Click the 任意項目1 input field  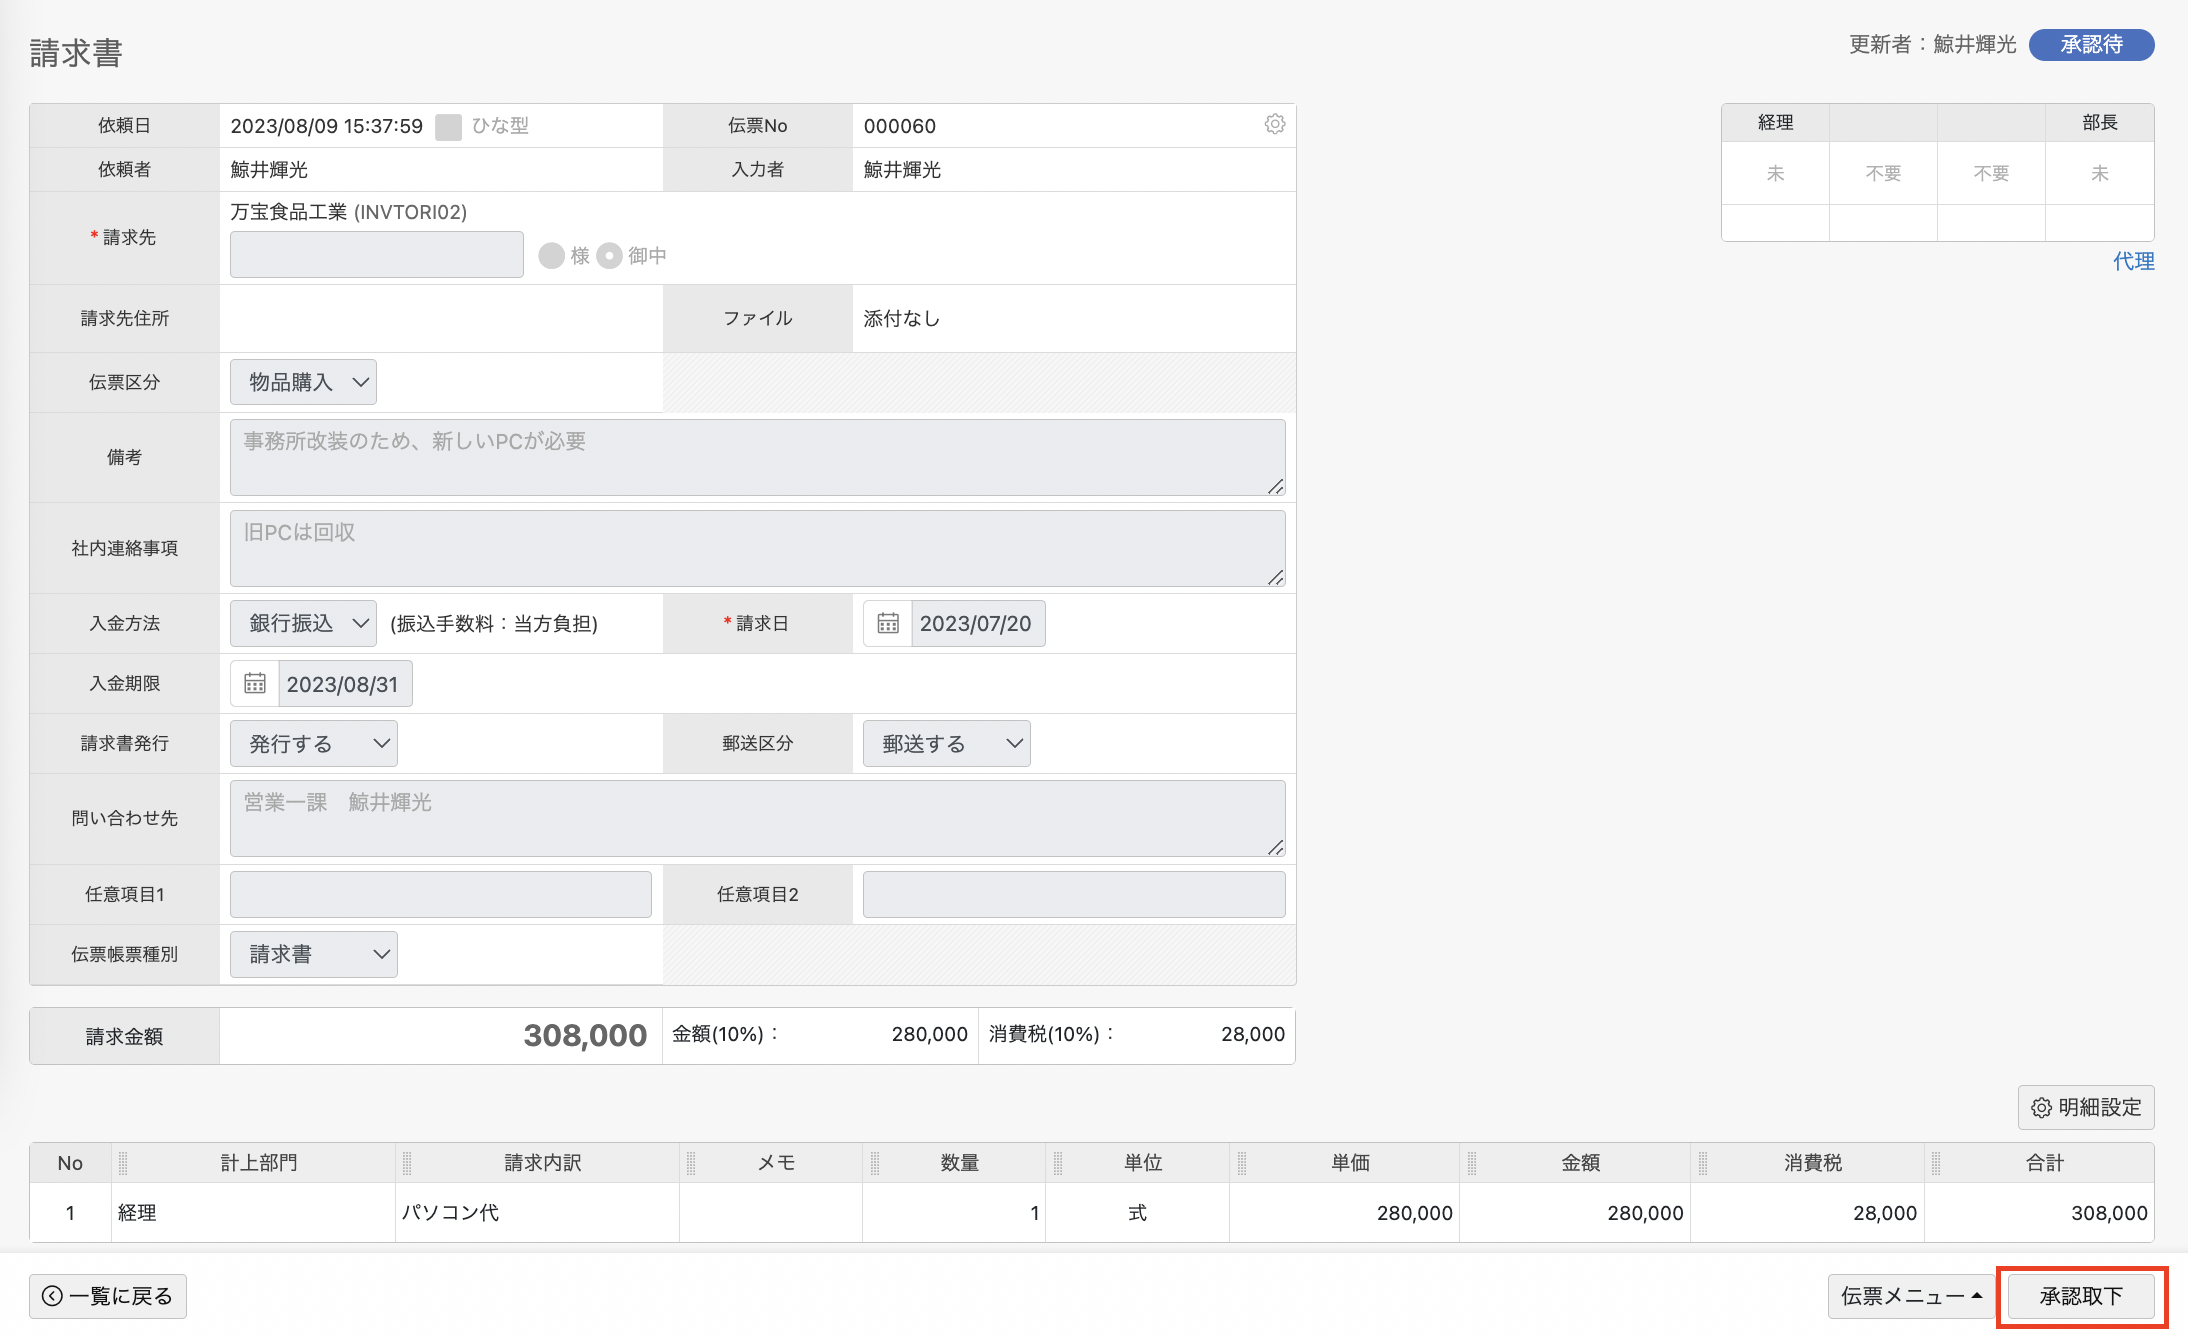coord(441,894)
